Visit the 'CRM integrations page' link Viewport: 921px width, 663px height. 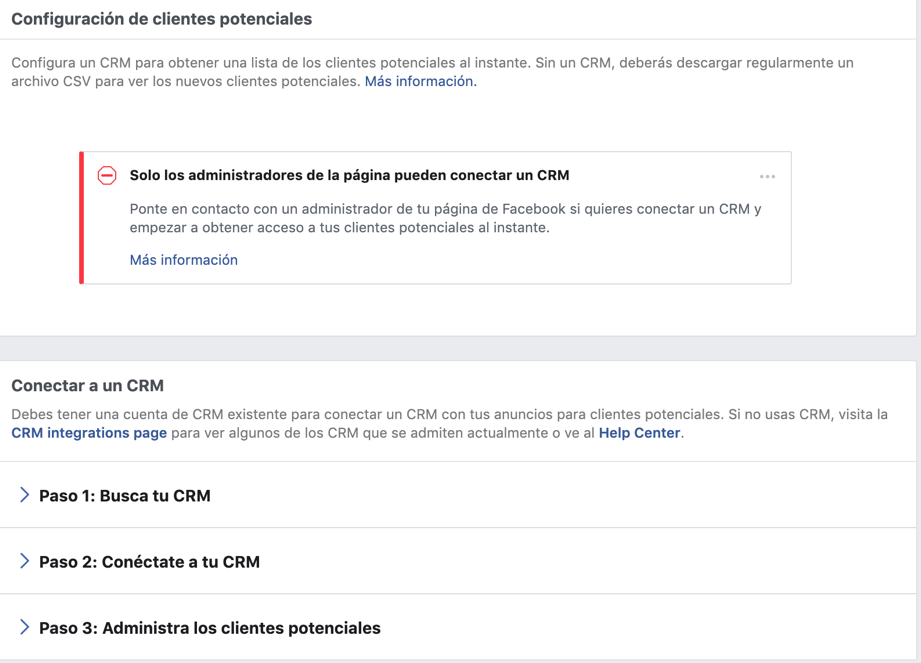pos(89,433)
